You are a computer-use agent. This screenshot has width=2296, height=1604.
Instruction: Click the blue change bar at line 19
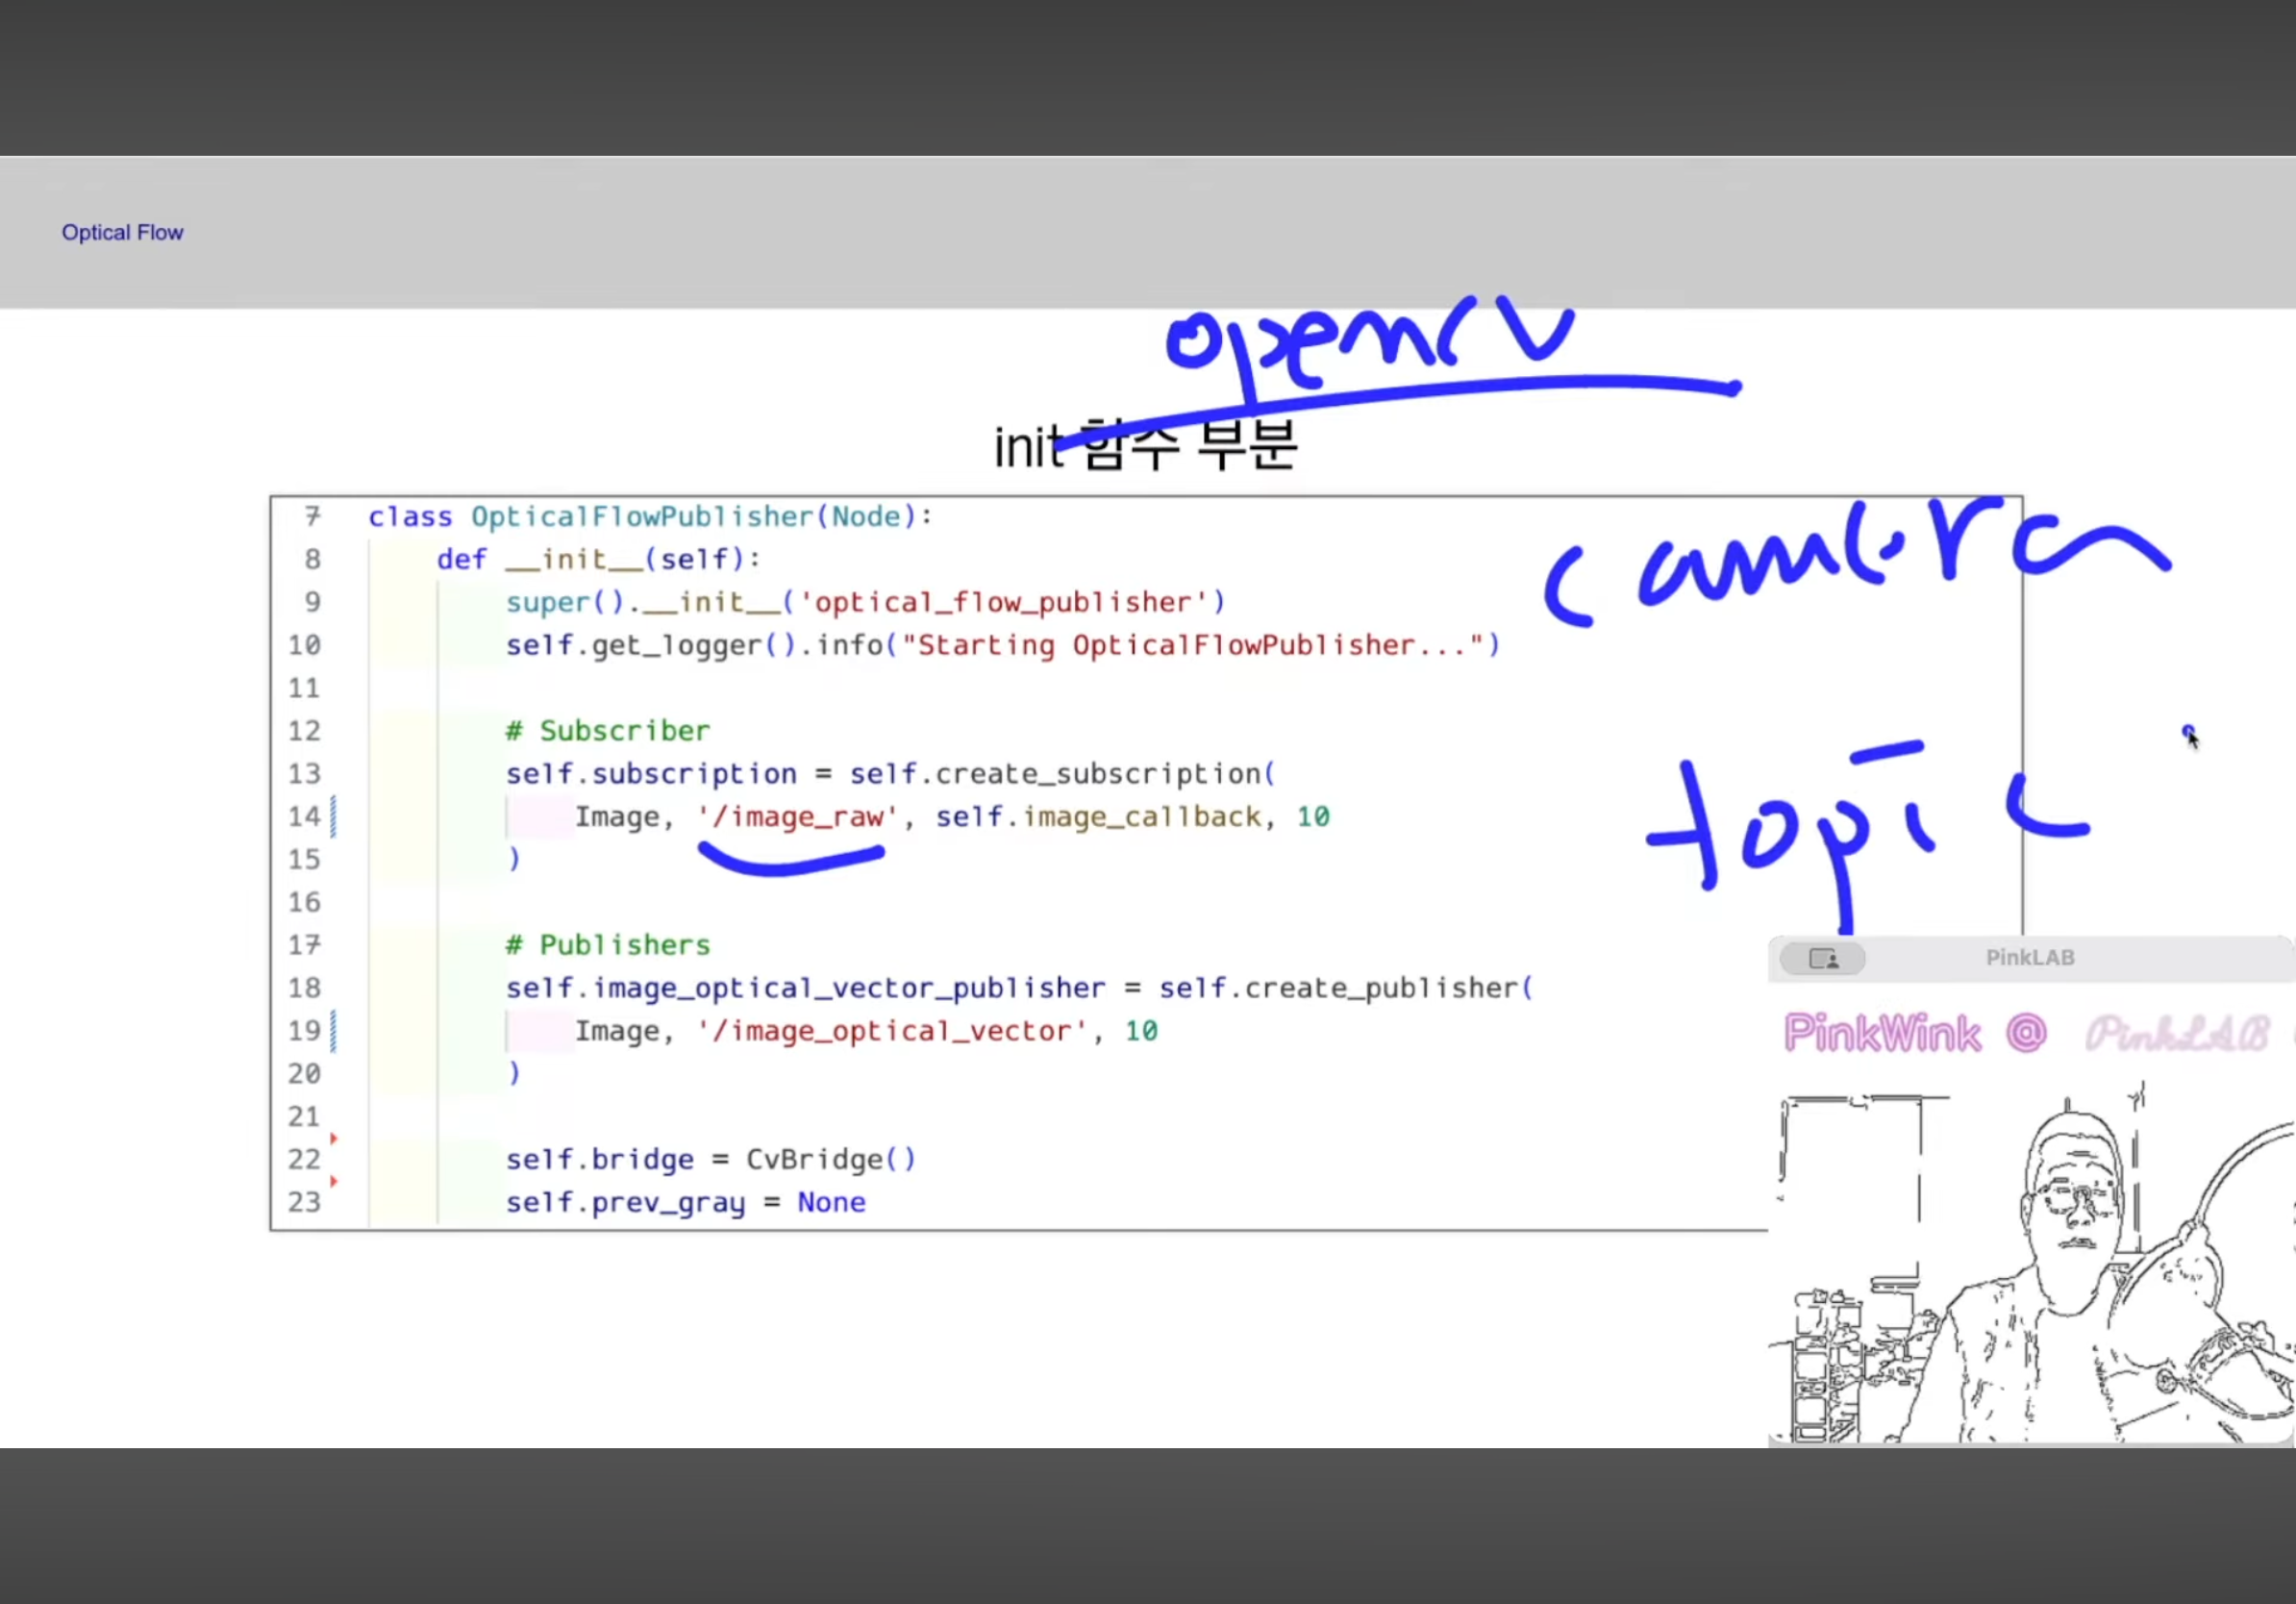point(333,1031)
